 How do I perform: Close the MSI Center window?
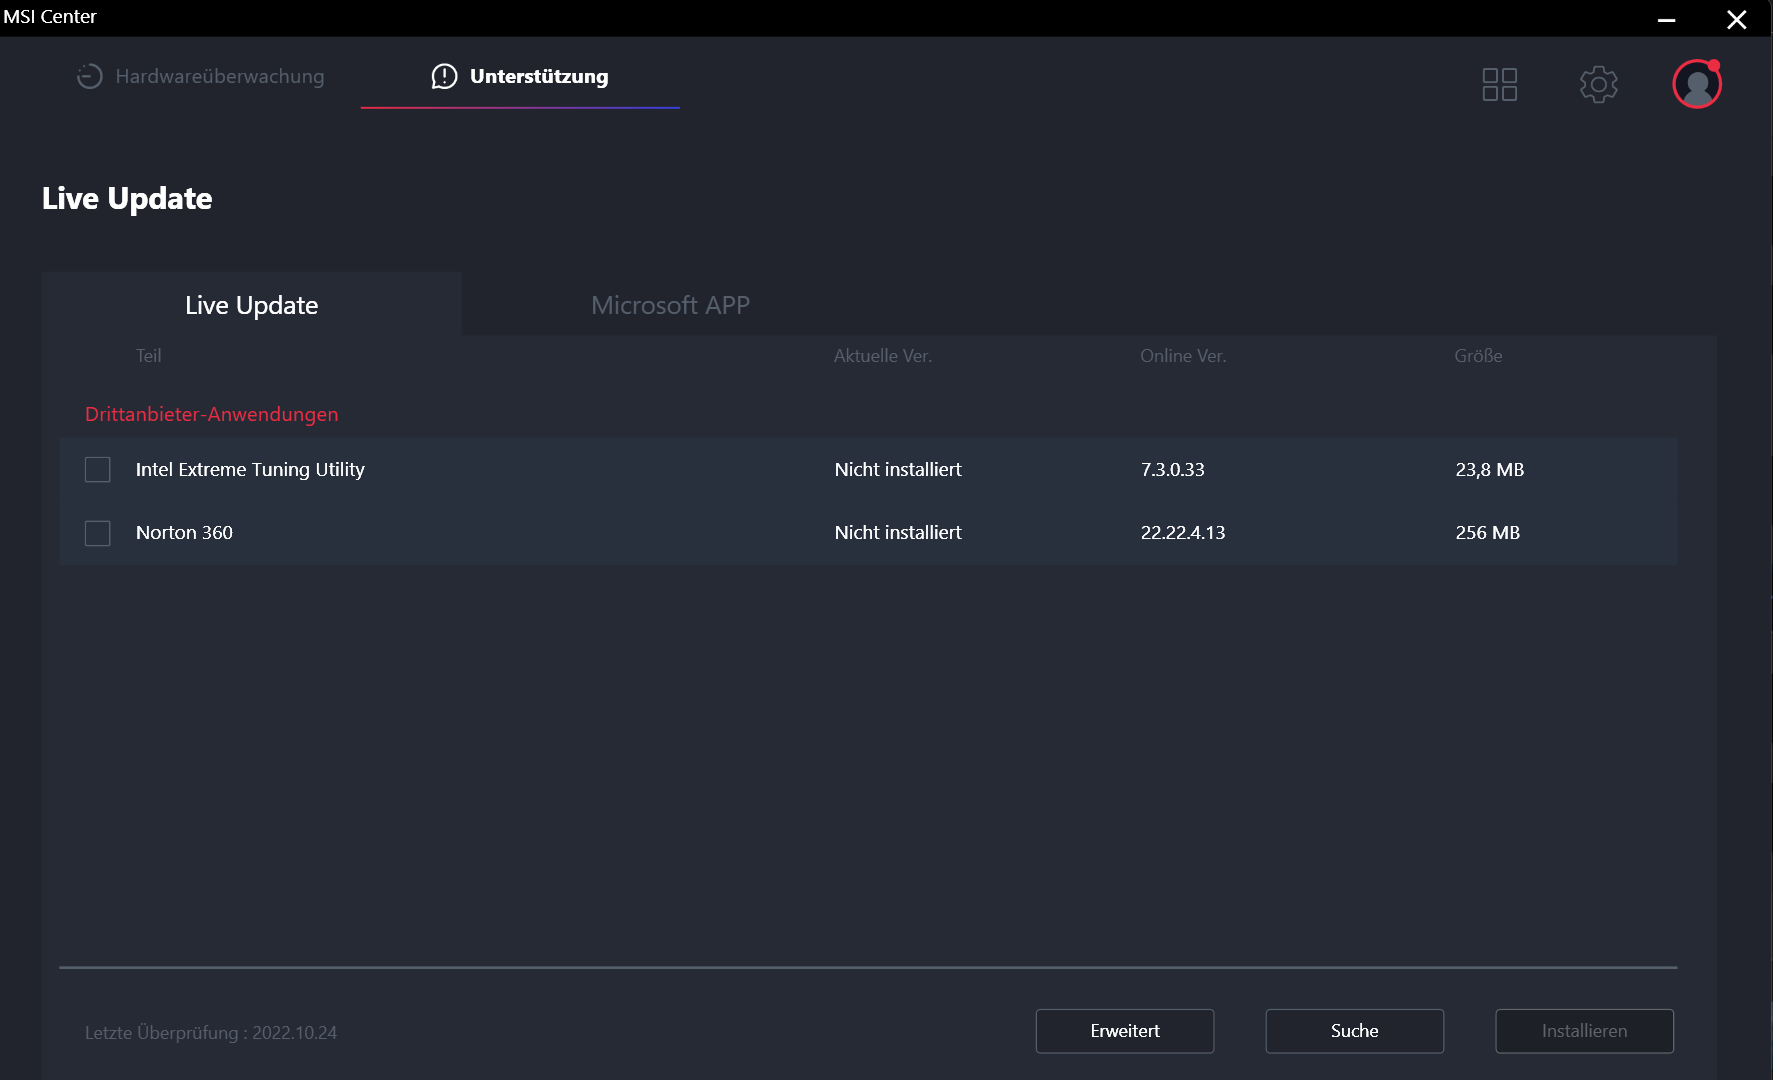point(1737,20)
